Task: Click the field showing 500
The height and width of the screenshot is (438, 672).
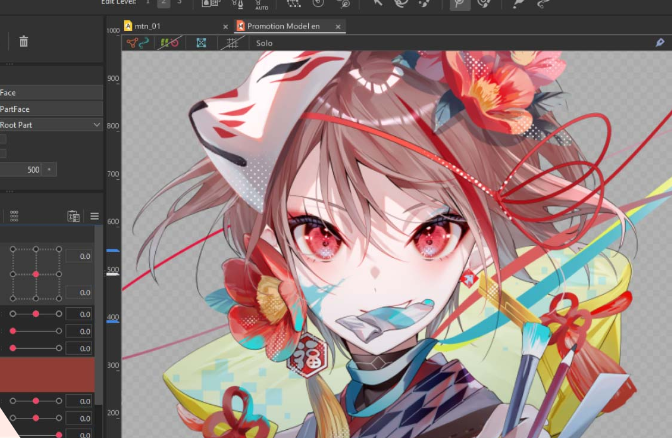Action: point(21,169)
